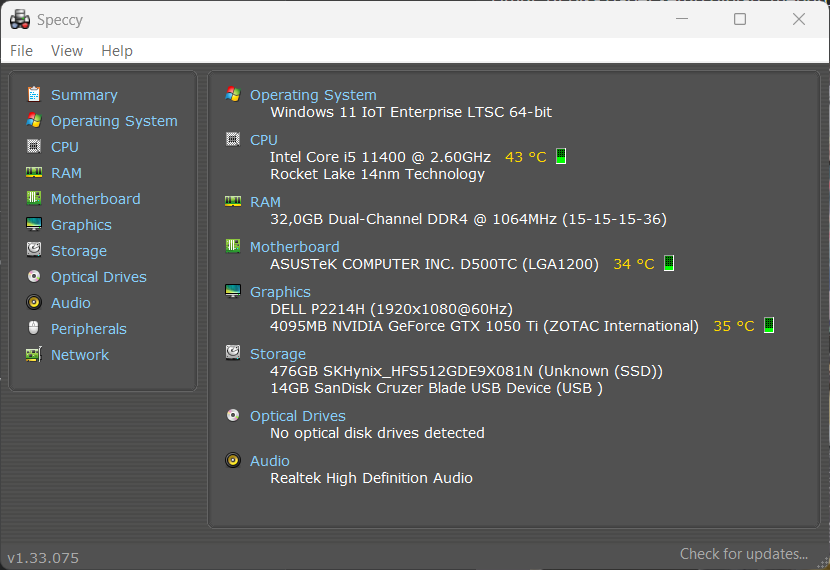
Task: Click the chip icon beside the CPU heading
Action: pos(233,139)
